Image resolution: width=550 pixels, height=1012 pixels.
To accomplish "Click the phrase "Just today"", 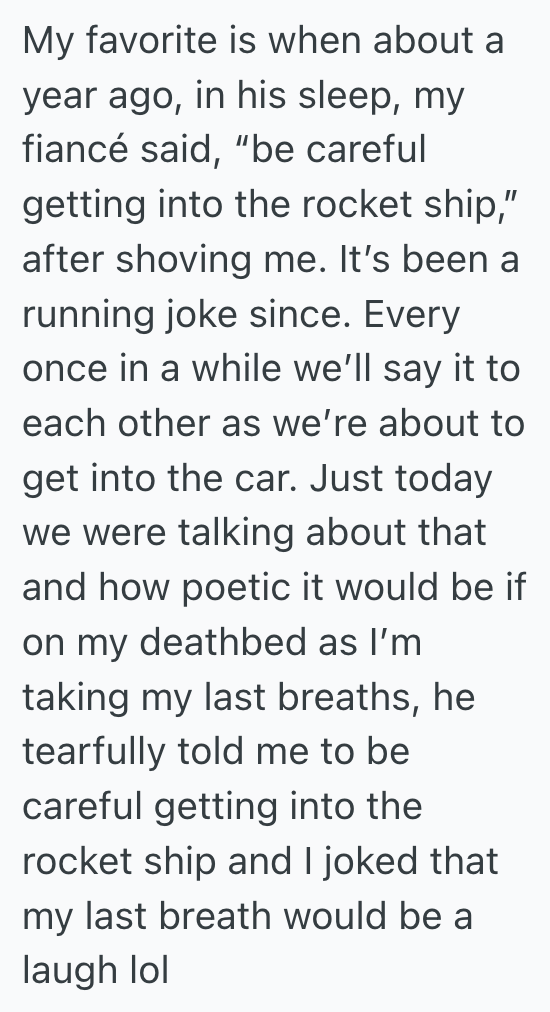I will pyautogui.click(x=401, y=480).
